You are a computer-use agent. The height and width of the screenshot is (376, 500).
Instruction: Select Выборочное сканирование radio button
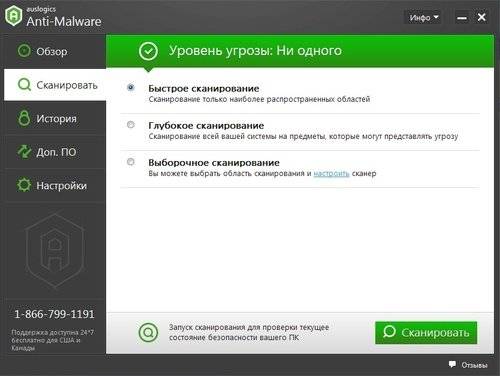(131, 162)
